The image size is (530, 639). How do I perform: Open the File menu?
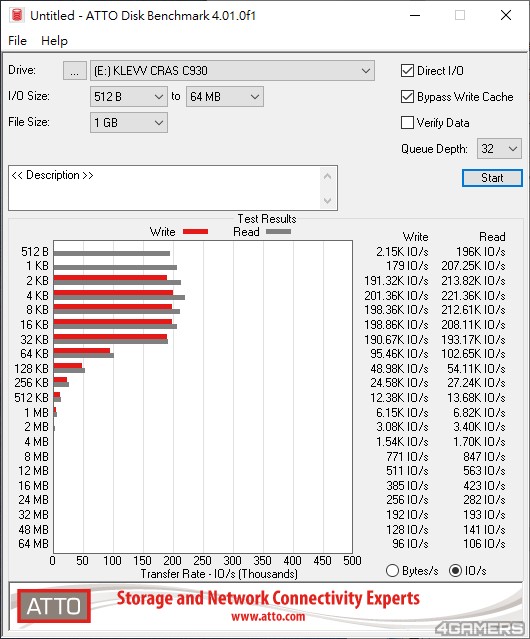pos(17,41)
